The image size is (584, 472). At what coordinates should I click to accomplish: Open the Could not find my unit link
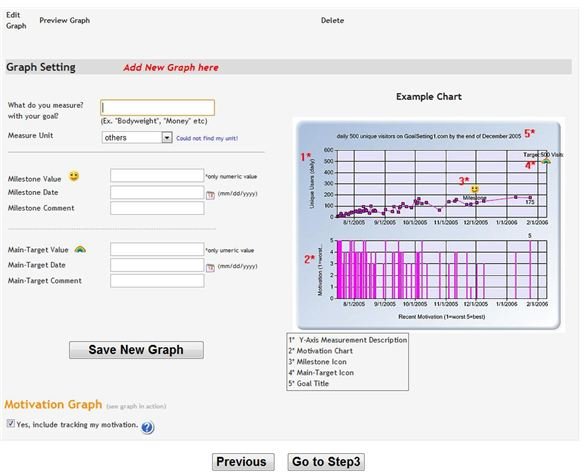[x=207, y=138]
